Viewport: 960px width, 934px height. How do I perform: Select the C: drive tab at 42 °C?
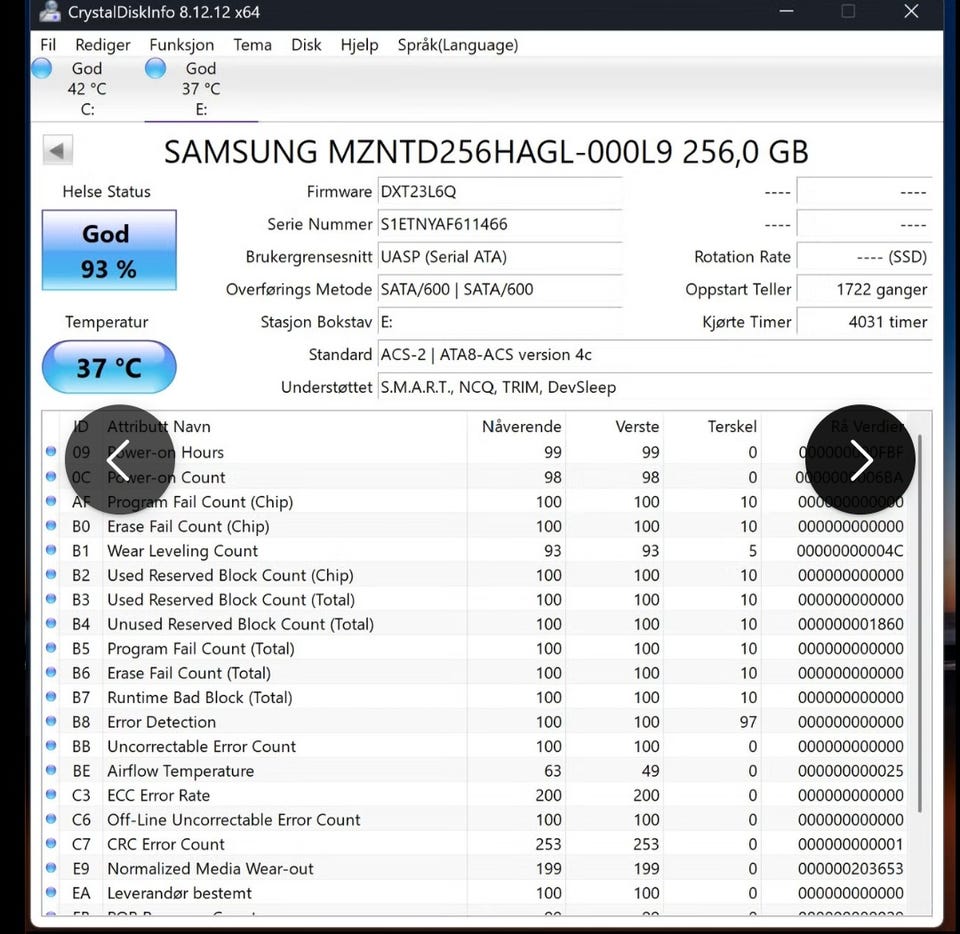click(87, 89)
